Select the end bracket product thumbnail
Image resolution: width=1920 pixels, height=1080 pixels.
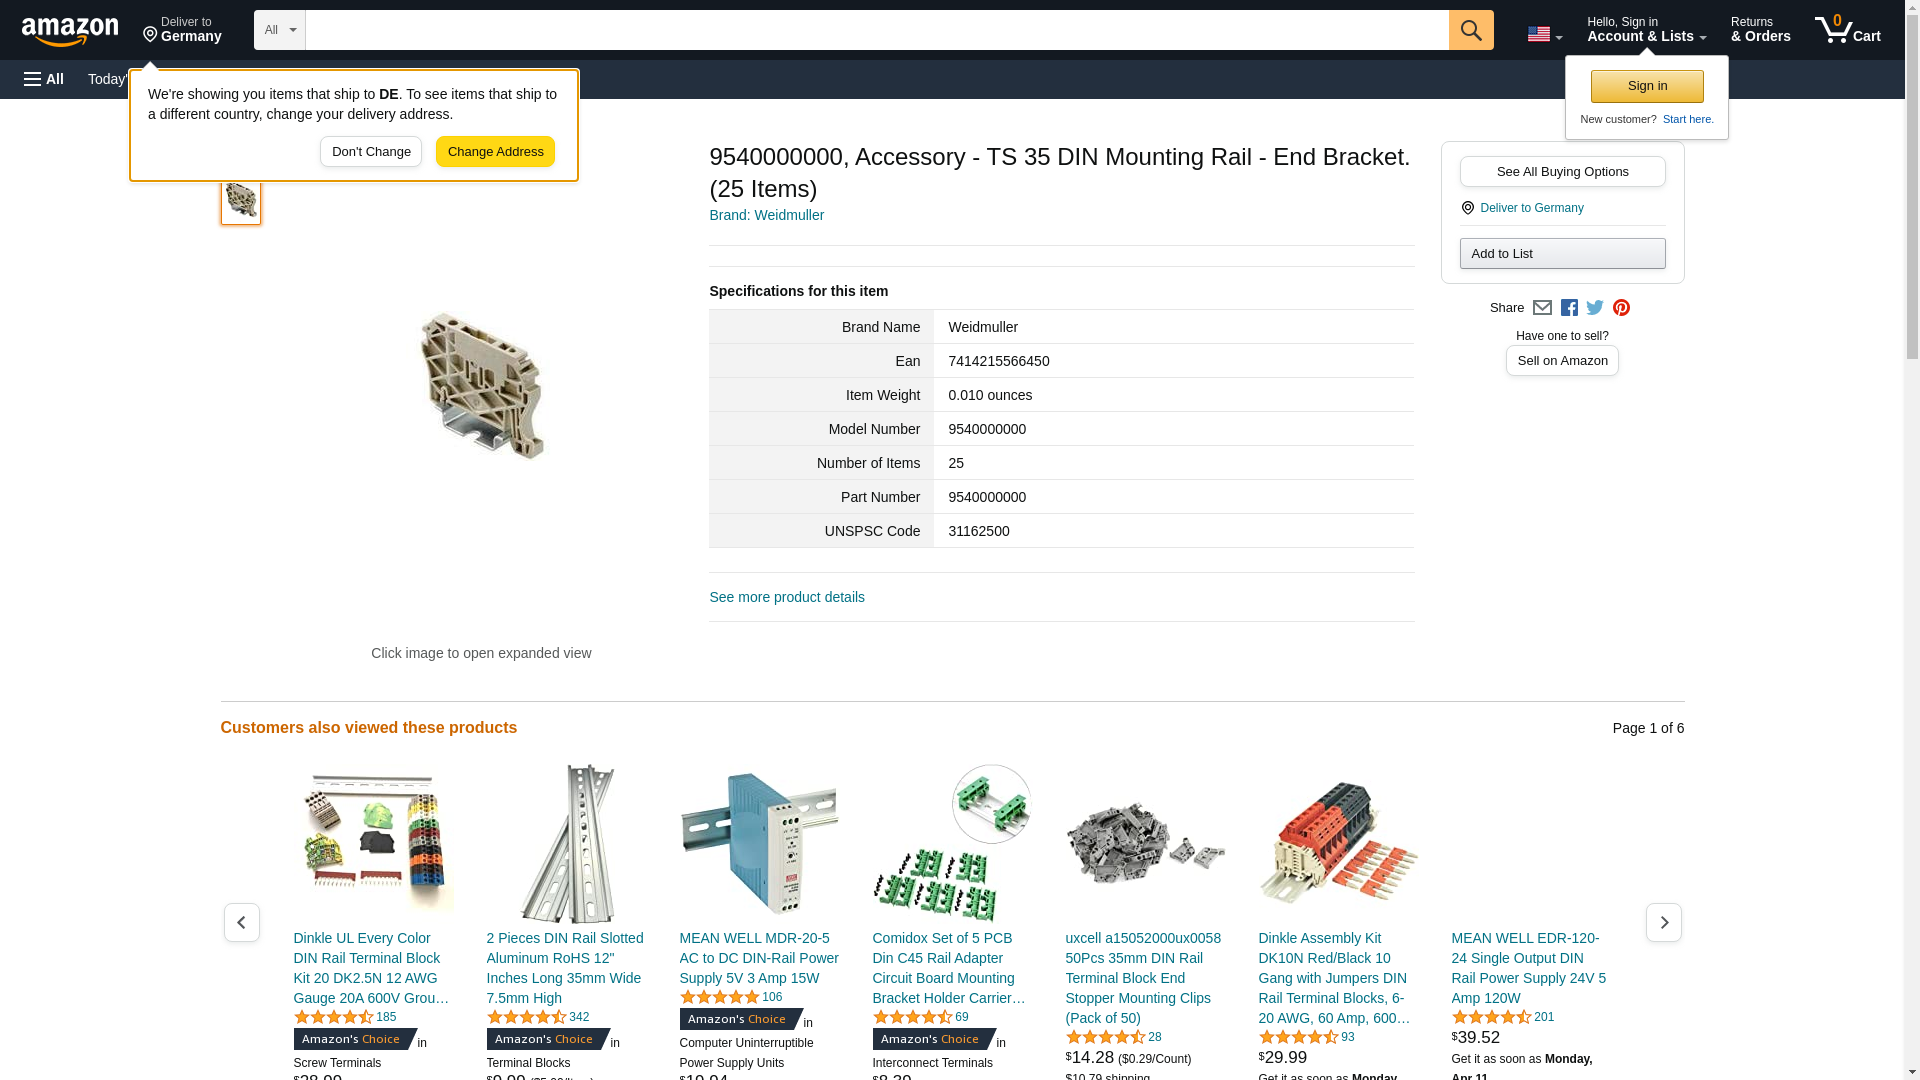[241, 200]
